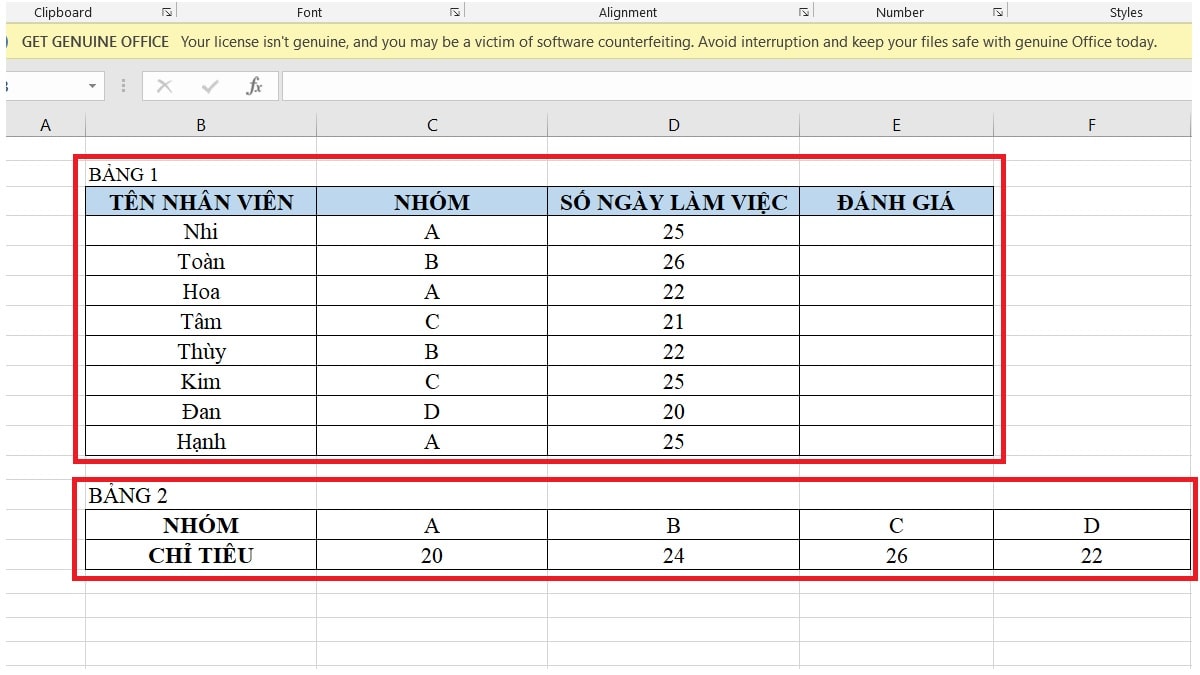Viewport: 1200px width, 675px height.
Task: Open the Number format dialog launcher
Action: click(x=997, y=13)
